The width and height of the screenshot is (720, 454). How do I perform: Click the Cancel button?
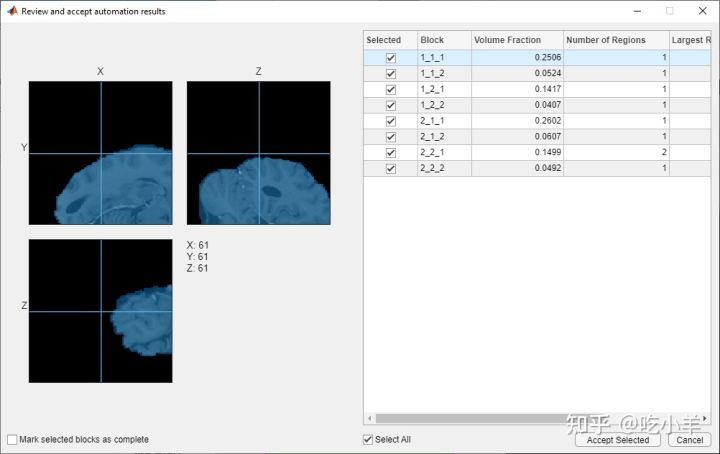[689, 440]
